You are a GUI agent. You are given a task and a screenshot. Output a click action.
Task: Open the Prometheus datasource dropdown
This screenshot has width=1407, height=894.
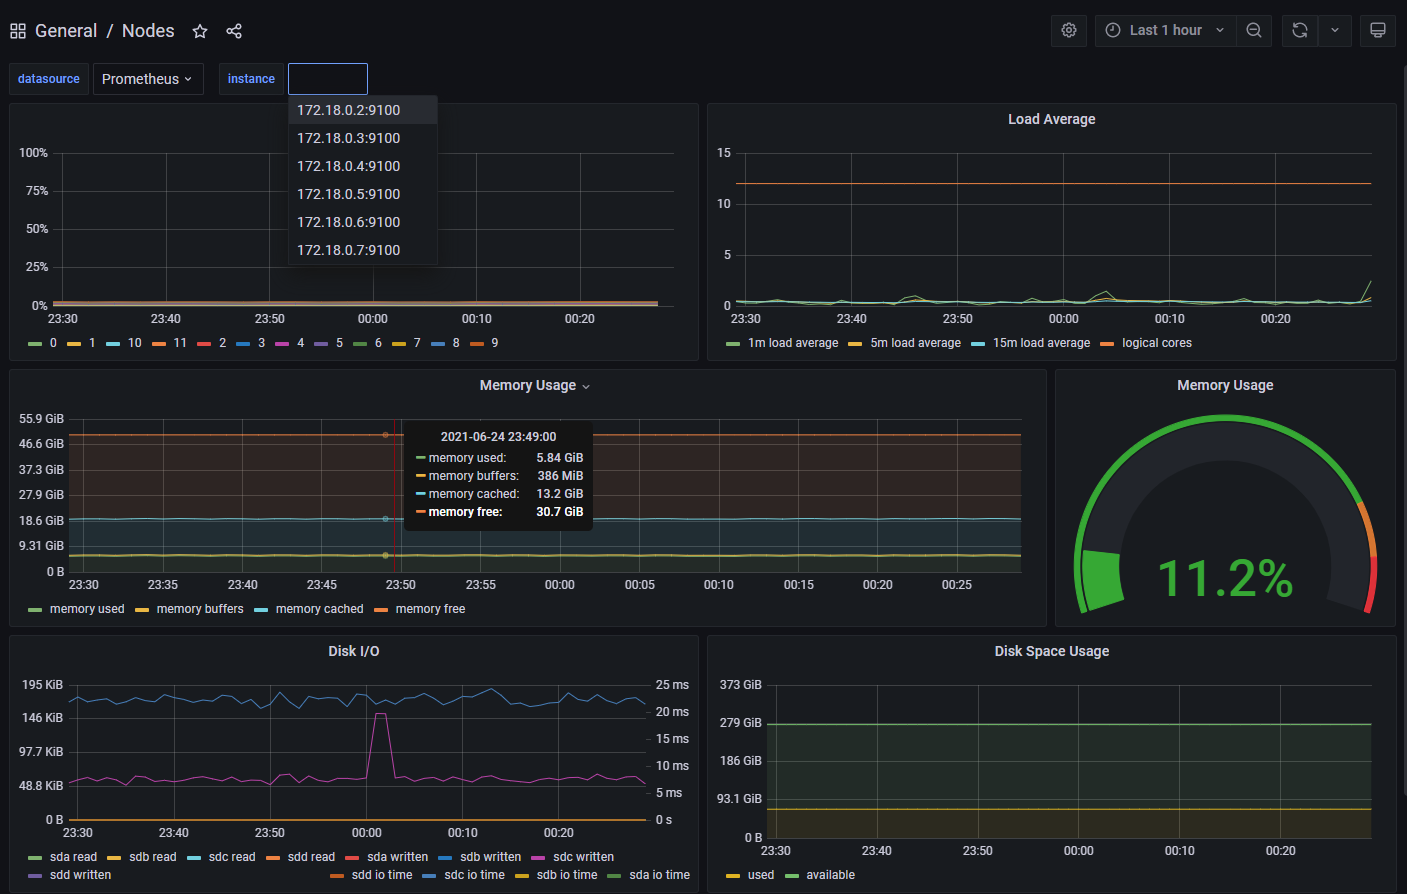tap(148, 78)
